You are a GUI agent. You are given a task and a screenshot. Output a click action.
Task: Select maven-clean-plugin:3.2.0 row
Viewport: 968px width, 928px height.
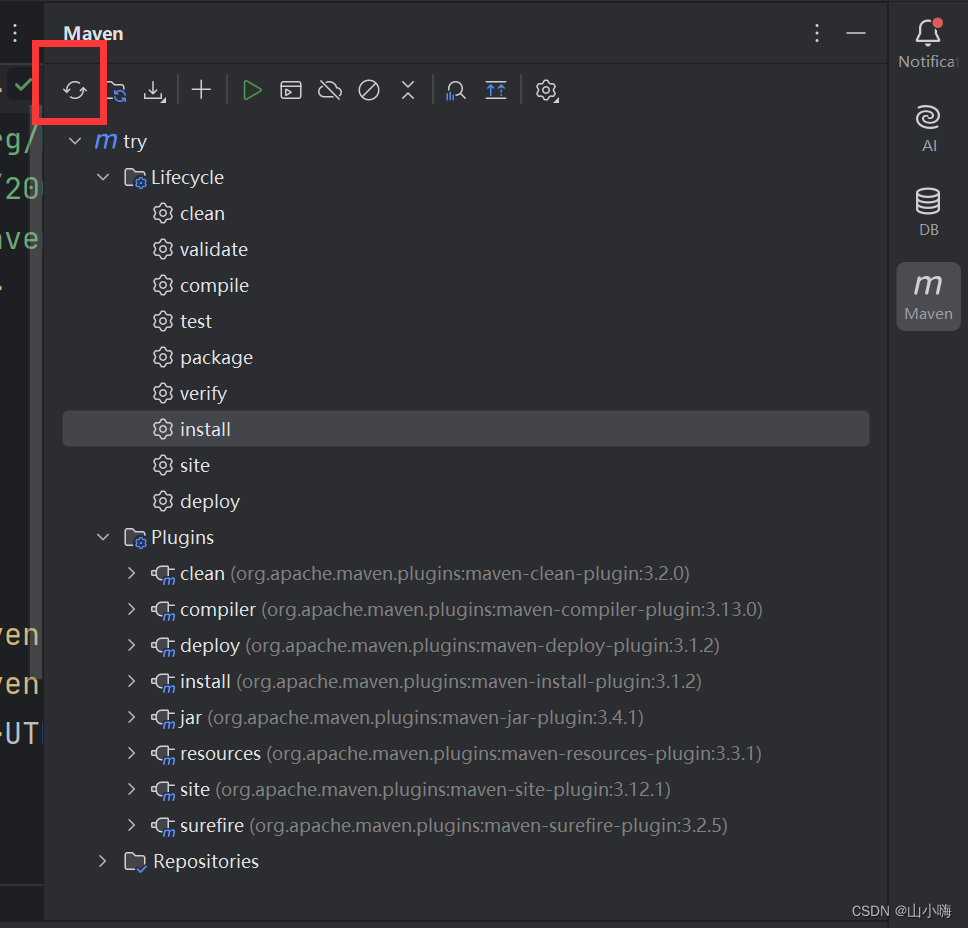[x=465, y=574]
